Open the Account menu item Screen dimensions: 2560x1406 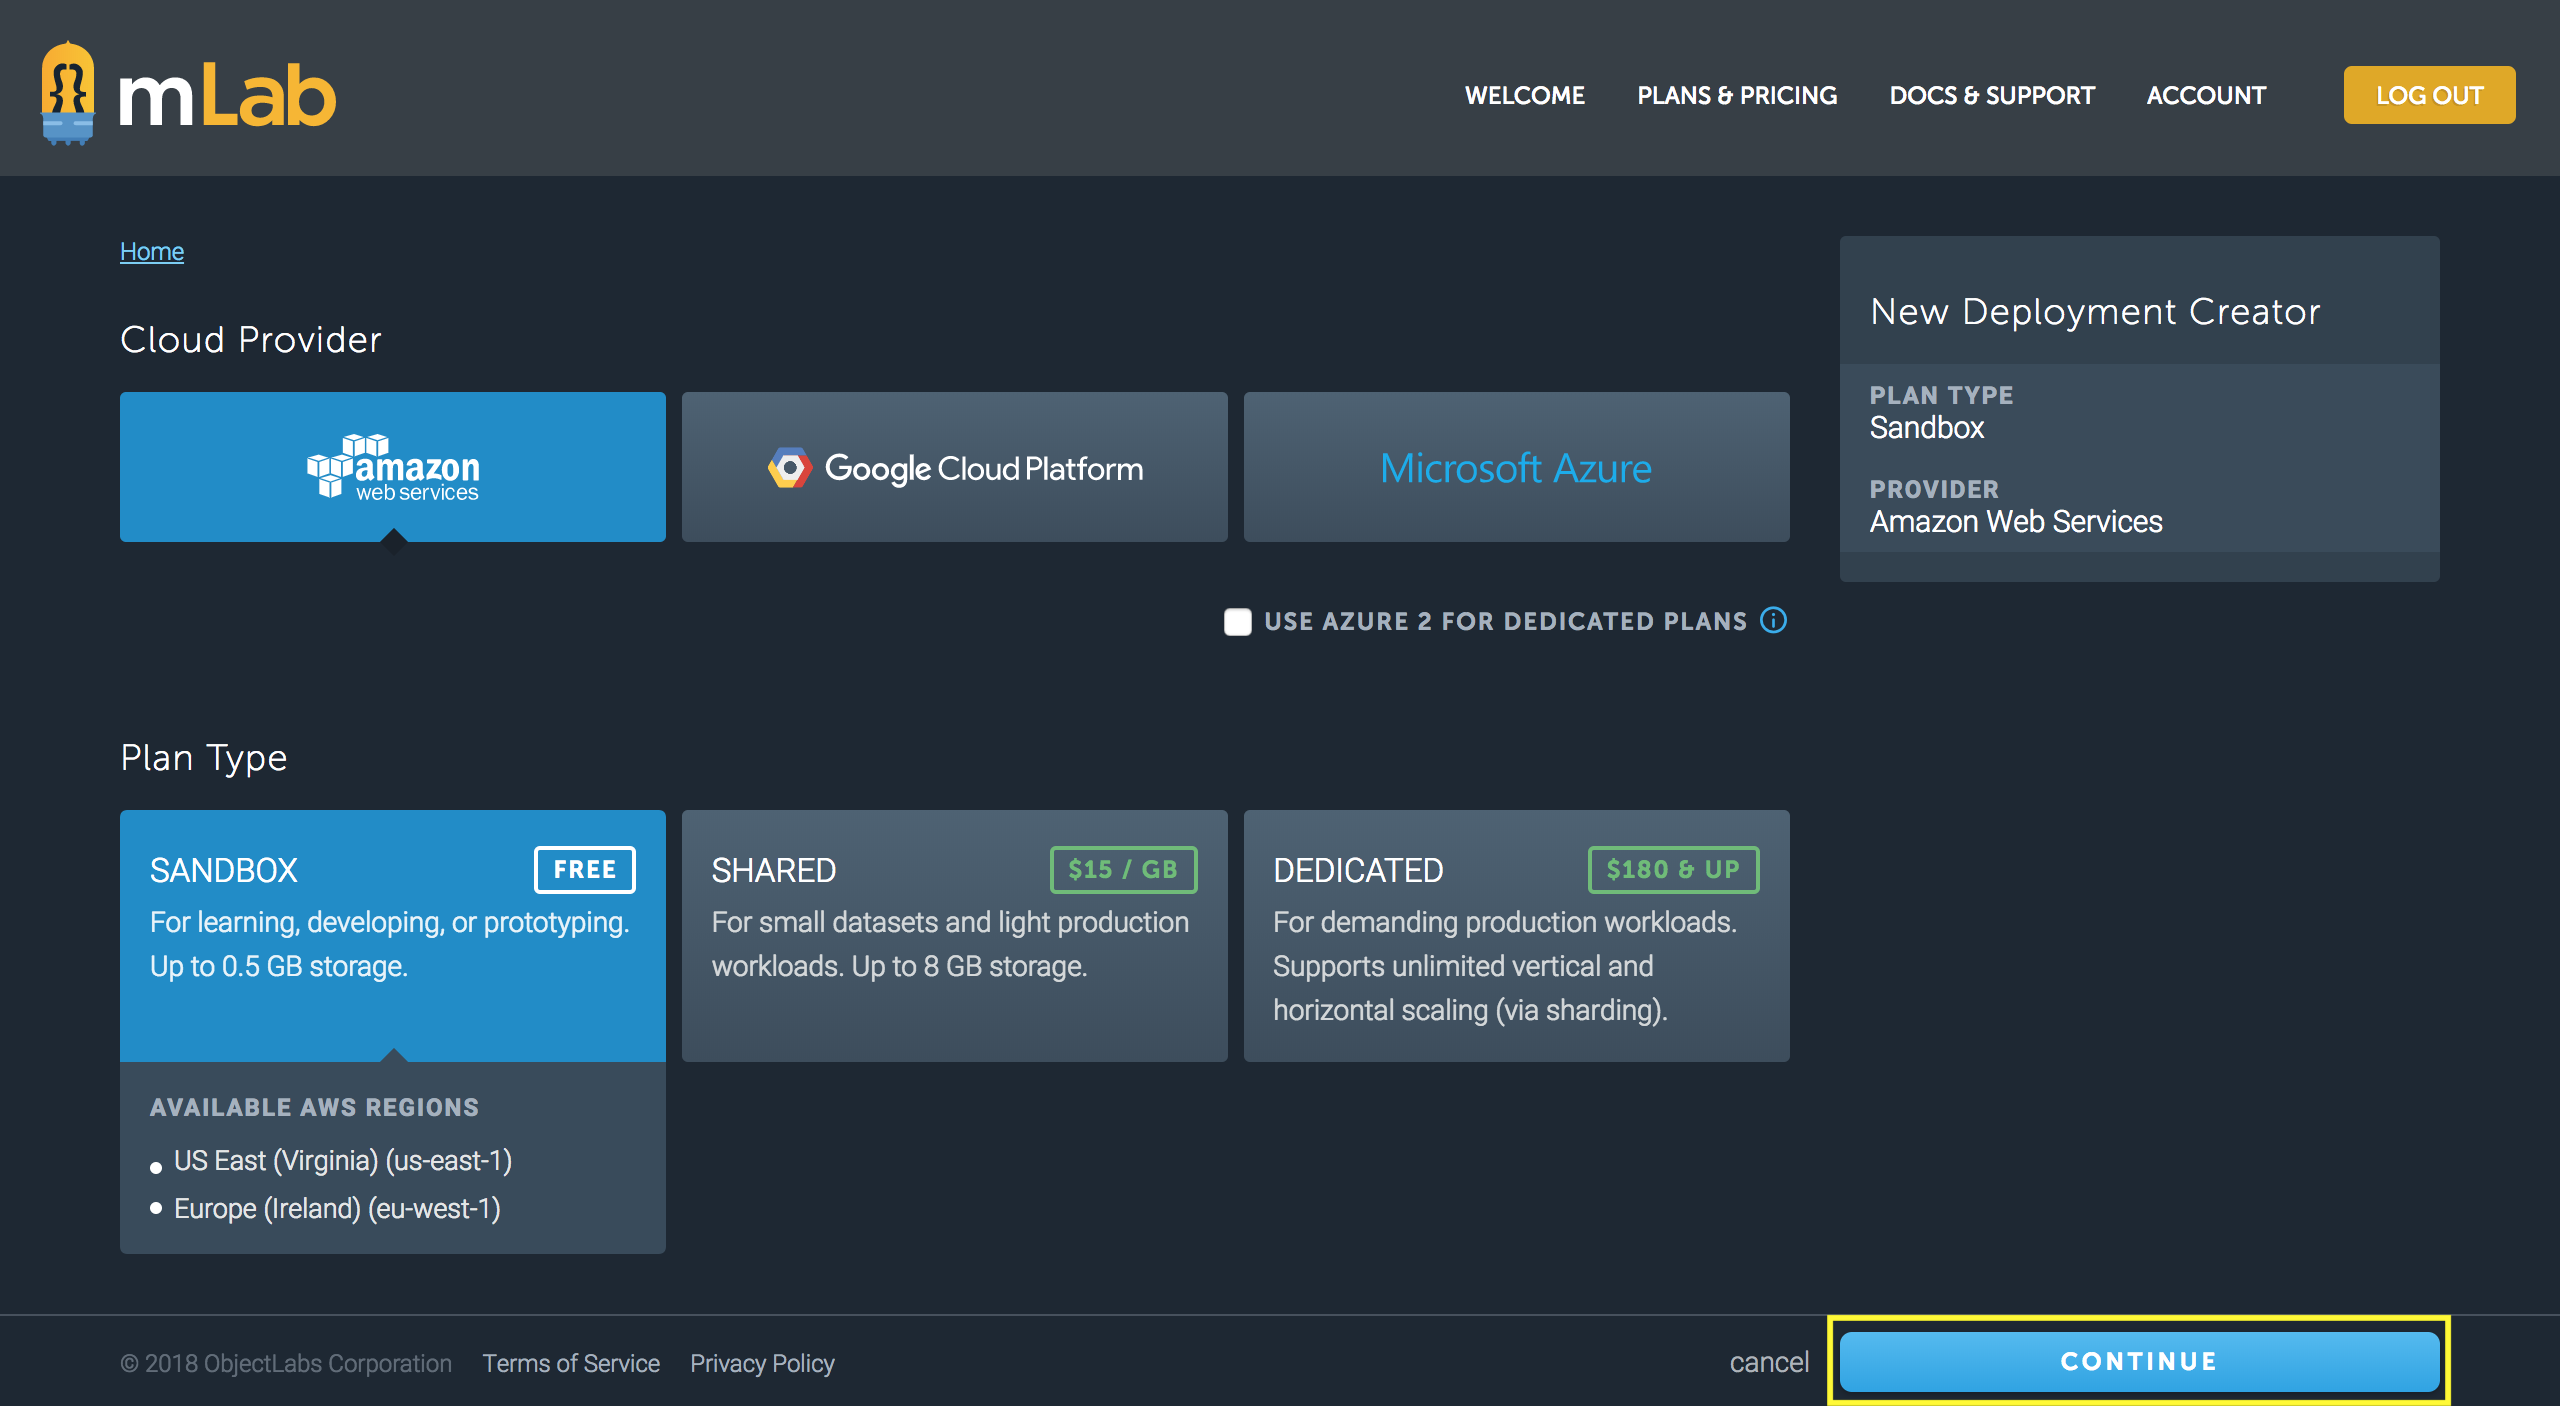2206,95
